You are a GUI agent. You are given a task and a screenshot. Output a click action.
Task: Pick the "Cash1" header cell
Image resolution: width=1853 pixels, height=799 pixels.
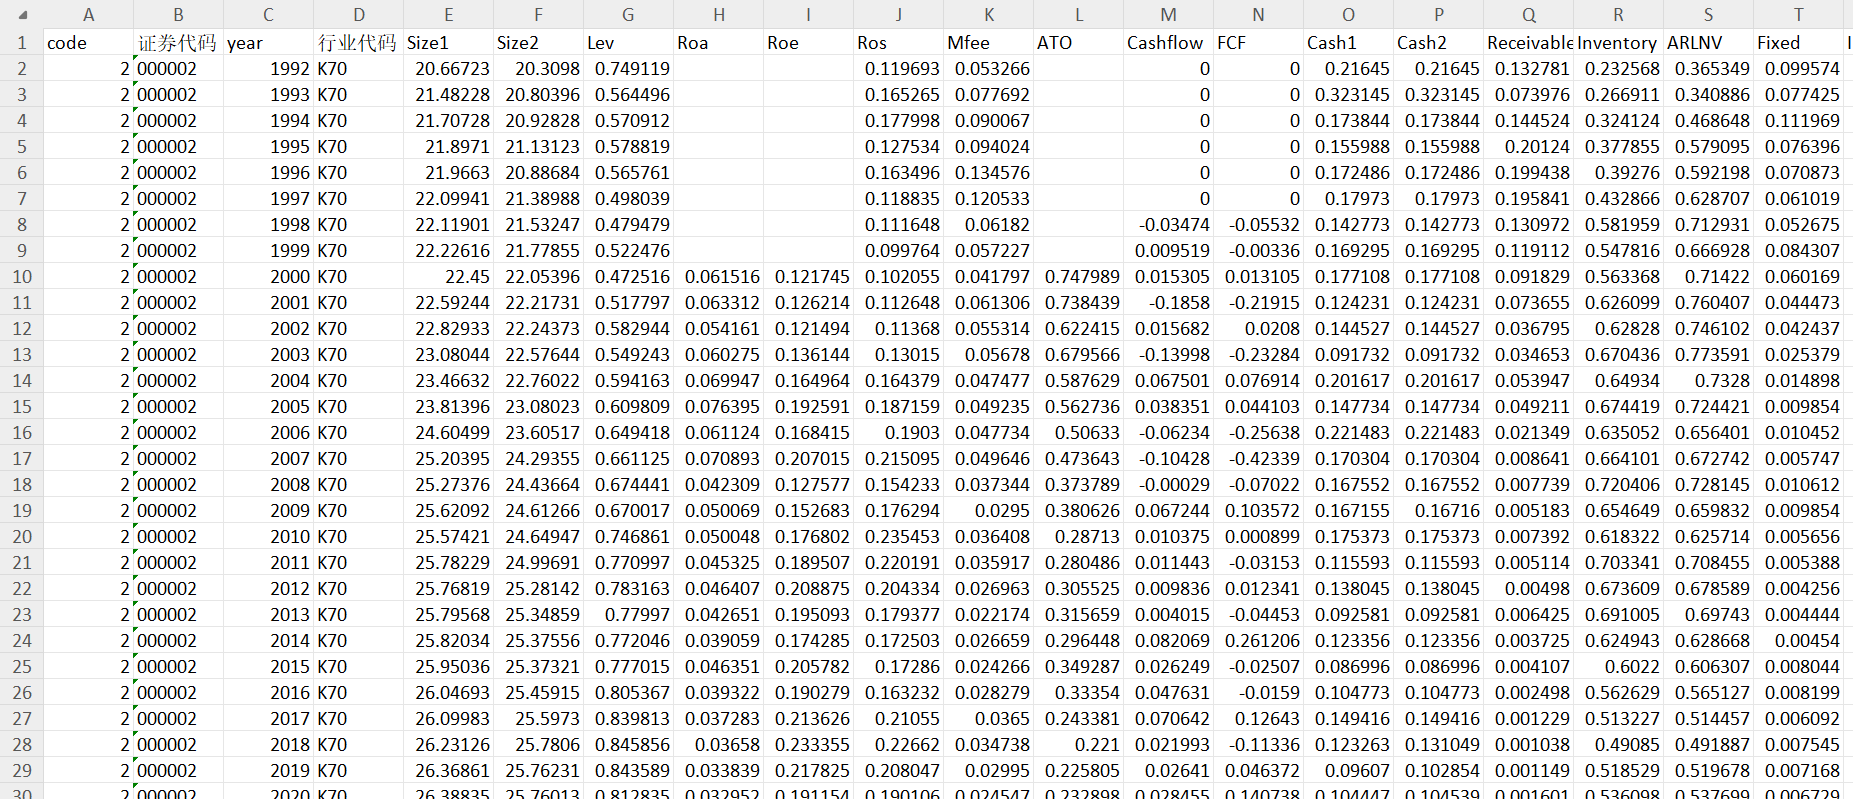pos(1349,43)
